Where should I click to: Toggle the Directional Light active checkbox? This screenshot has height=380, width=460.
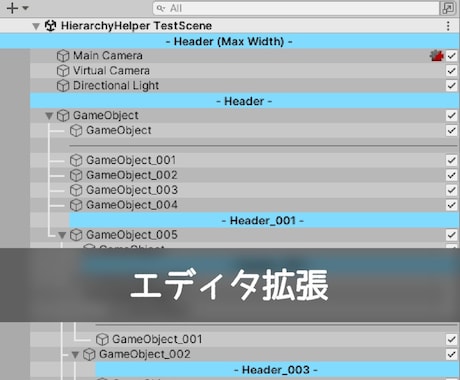pos(452,86)
